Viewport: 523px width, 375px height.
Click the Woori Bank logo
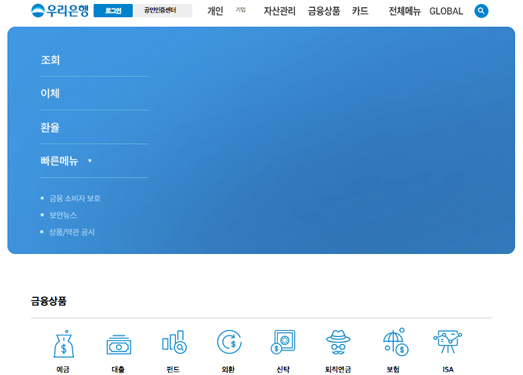(60, 10)
